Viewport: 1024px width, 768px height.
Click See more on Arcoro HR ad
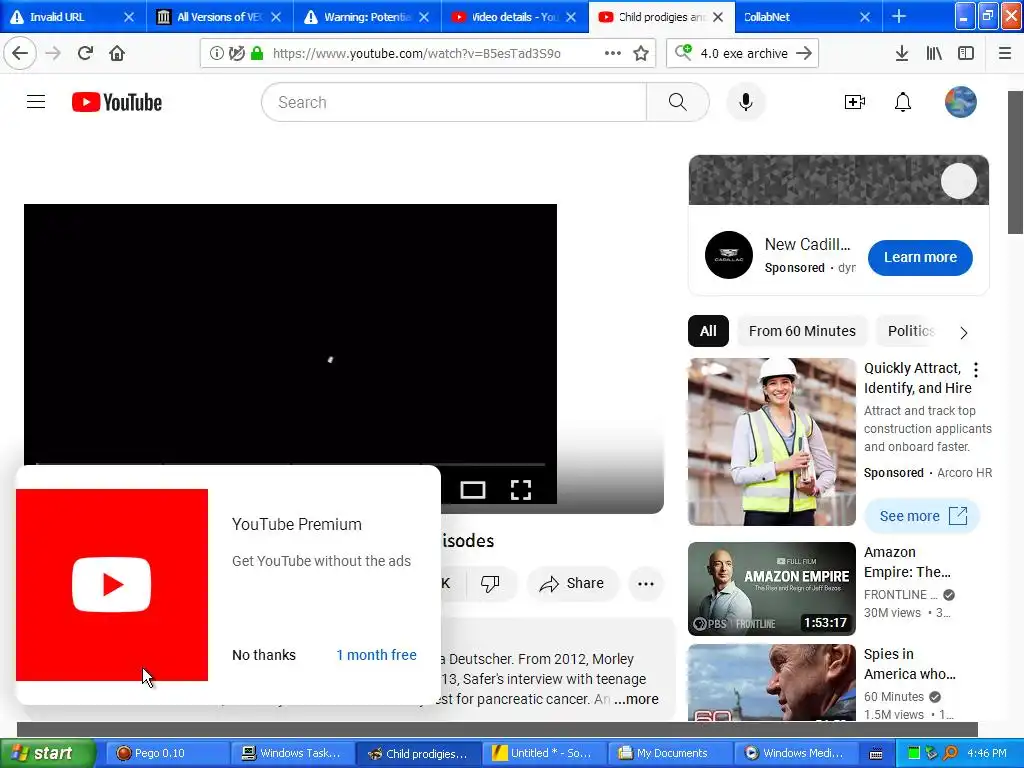click(922, 516)
